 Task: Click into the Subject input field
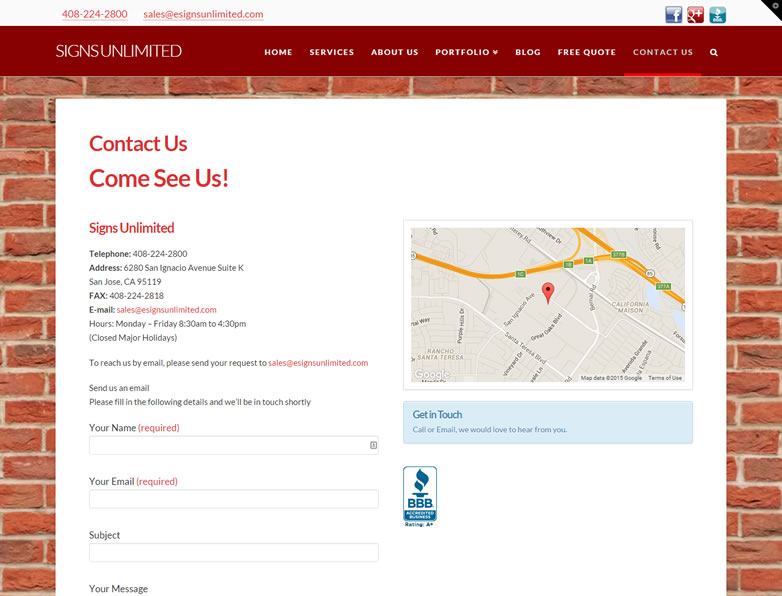233,552
